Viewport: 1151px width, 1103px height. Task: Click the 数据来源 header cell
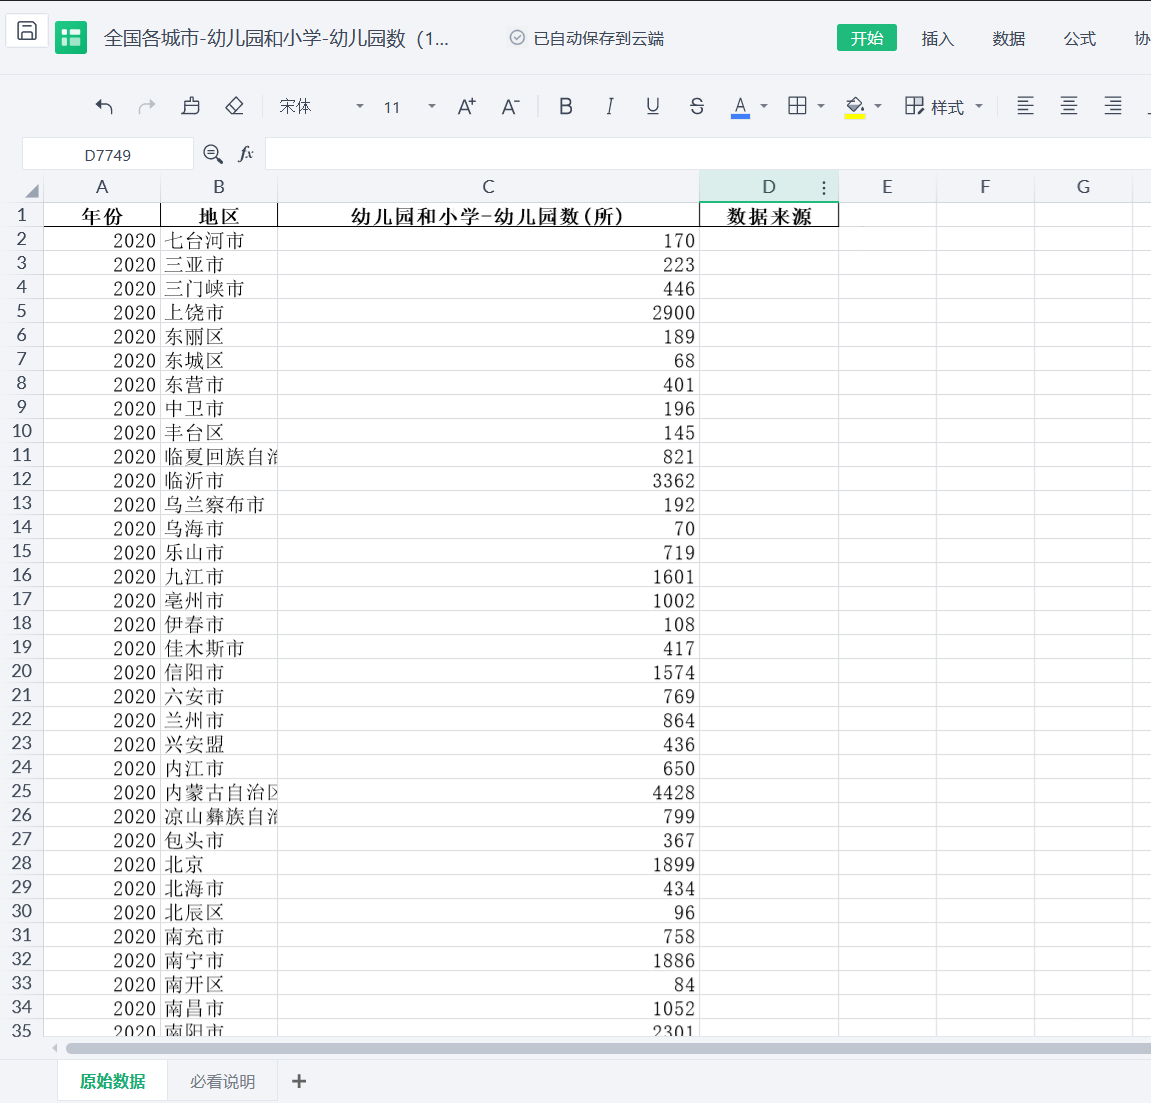click(769, 216)
